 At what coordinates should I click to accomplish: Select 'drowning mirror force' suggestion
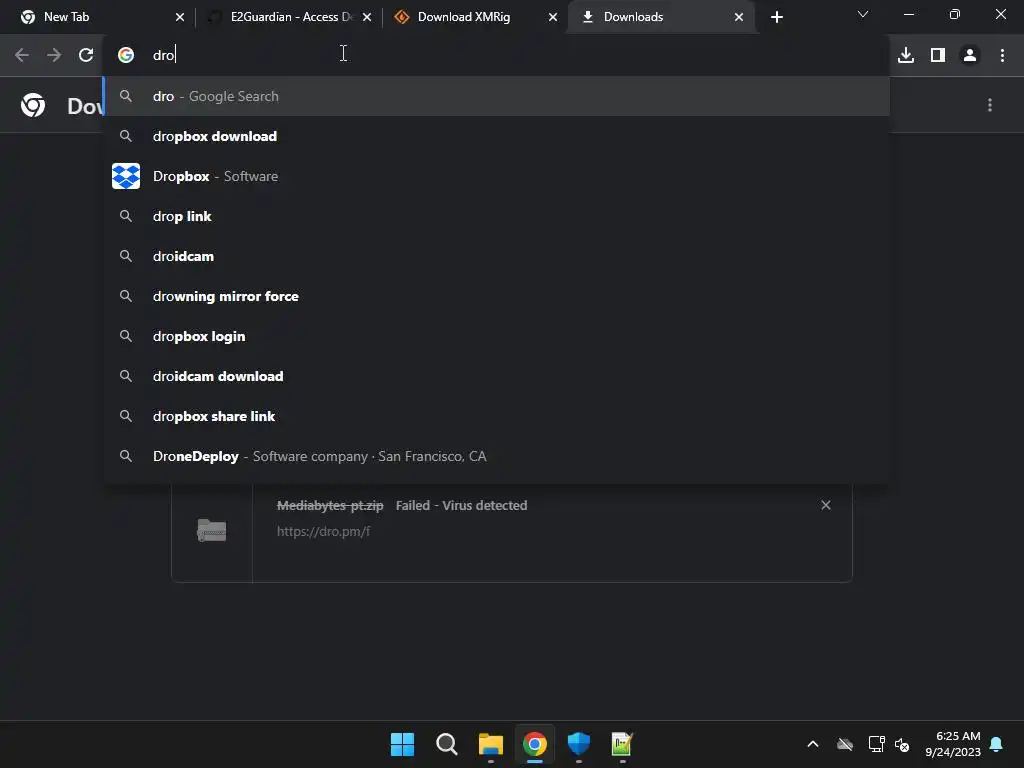(x=496, y=296)
